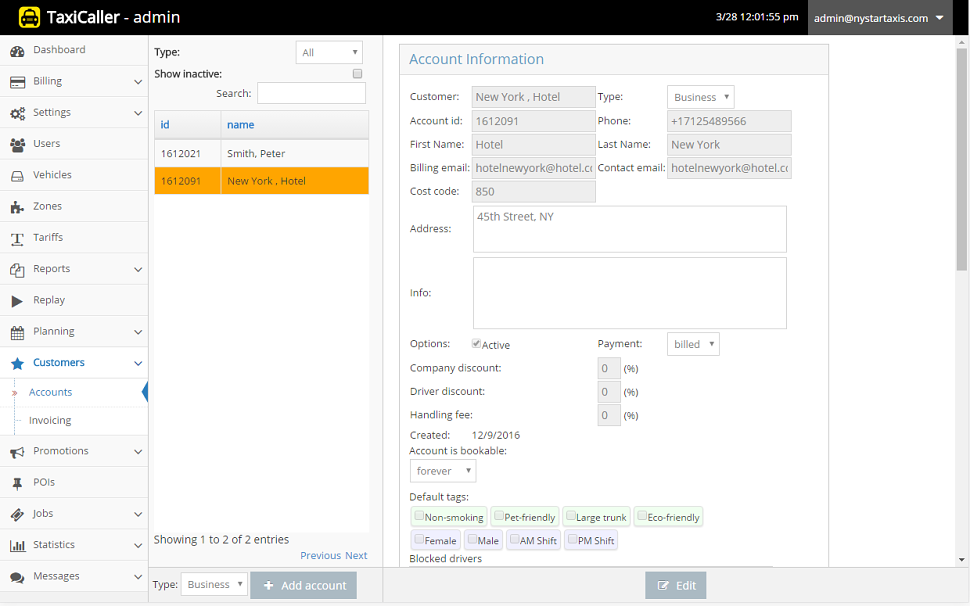Expand the Reports sidebar menu
Screen dimensions: 970x606
[52, 269]
